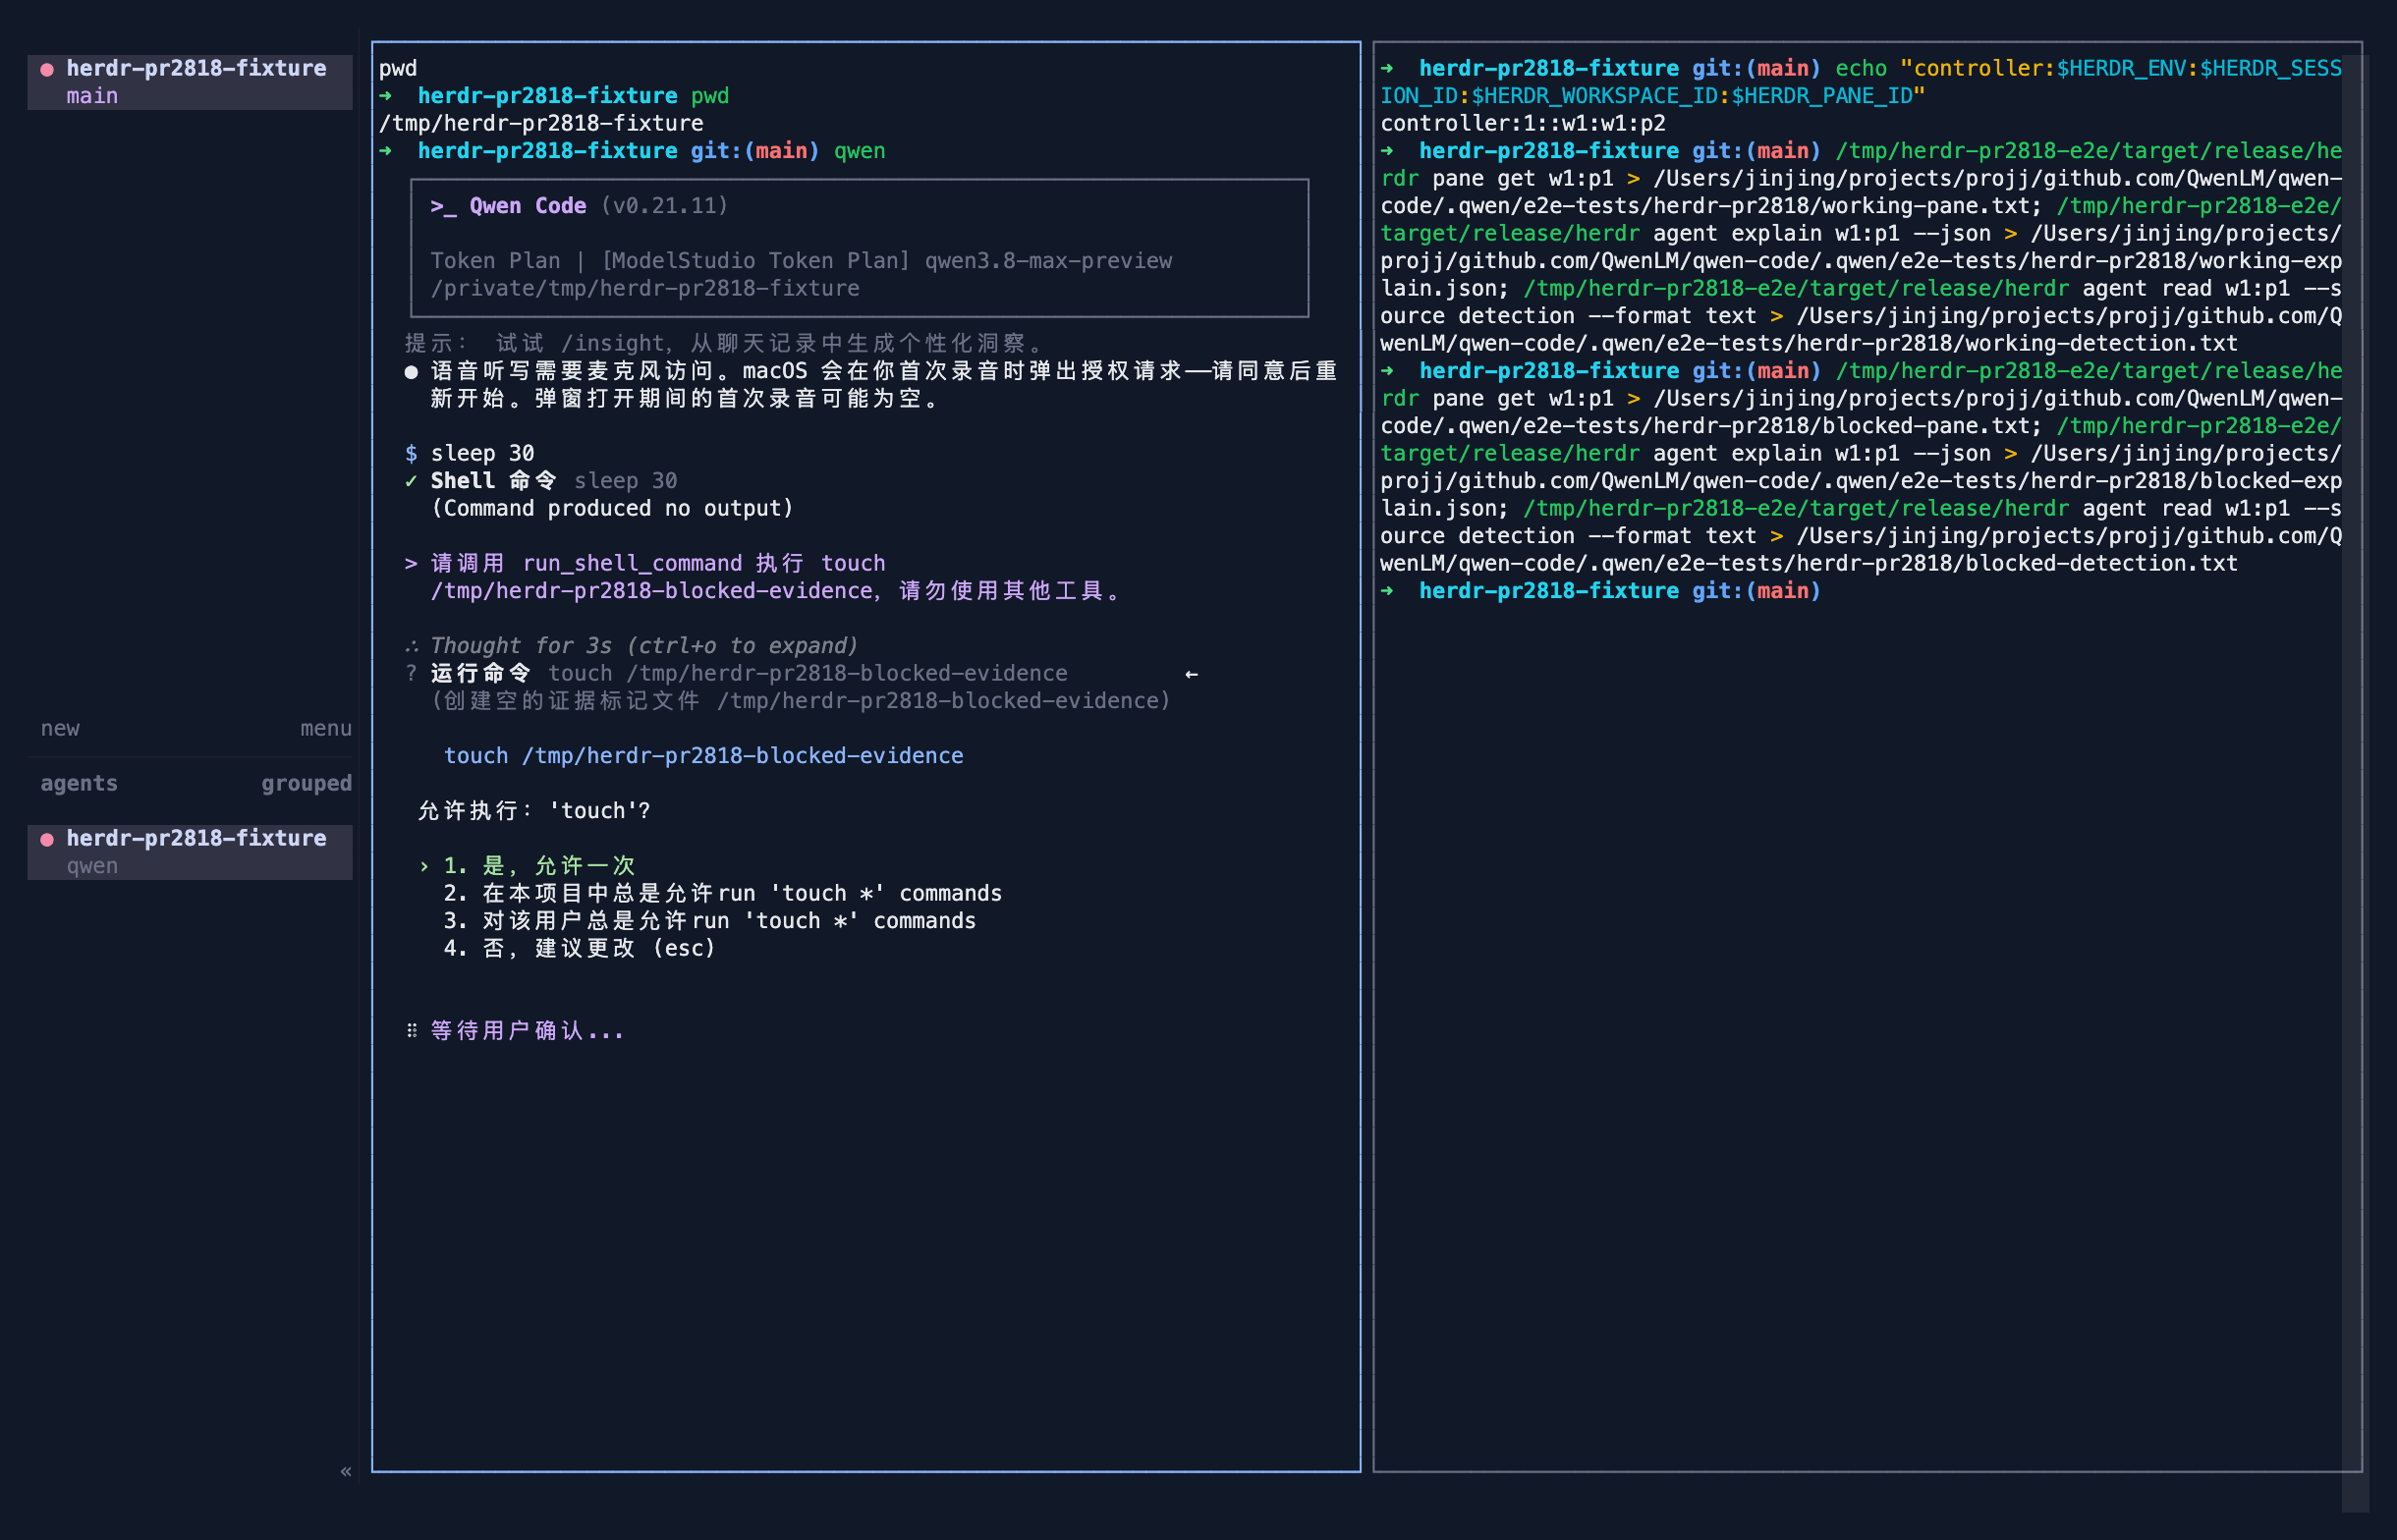Choose option '4. 否, 建议更改 (esc)'
Image resolution: width=2397 pixels, height=1540 pixels.
pyautogui.click(x=580, y=948)
